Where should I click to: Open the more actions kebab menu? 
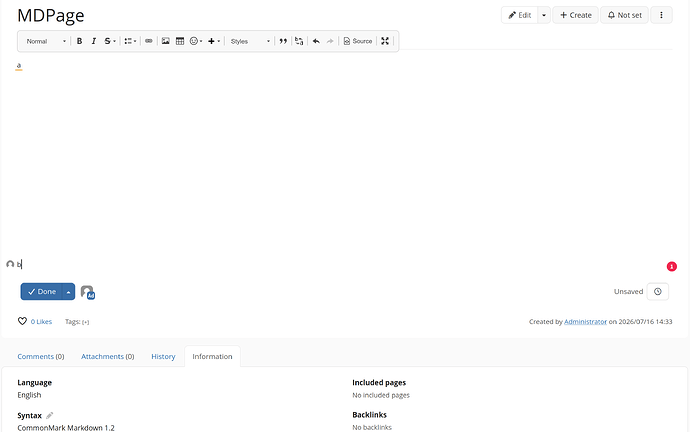[x=661, y=15]
